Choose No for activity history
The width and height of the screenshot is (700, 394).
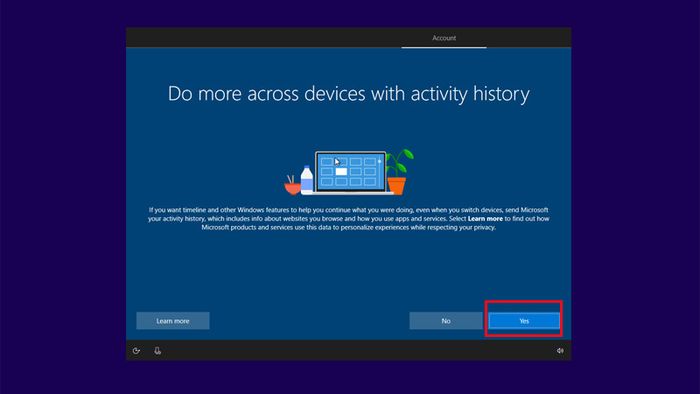446,321
